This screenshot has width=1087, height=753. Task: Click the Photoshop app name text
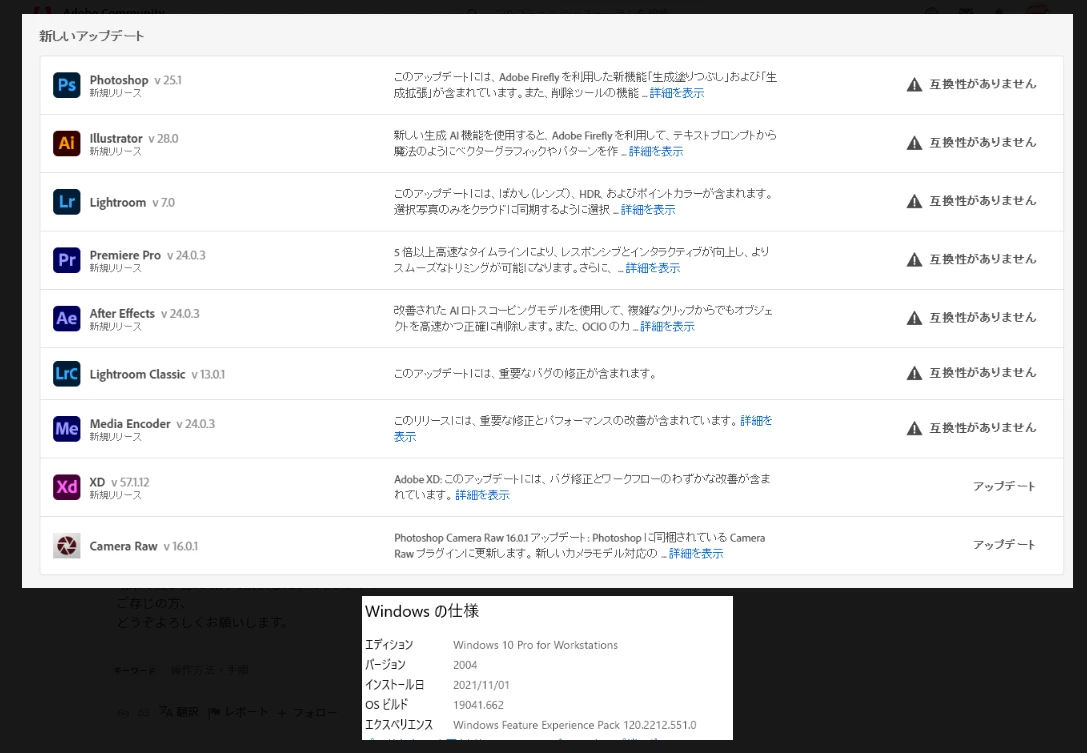click(x=119, y=80)
